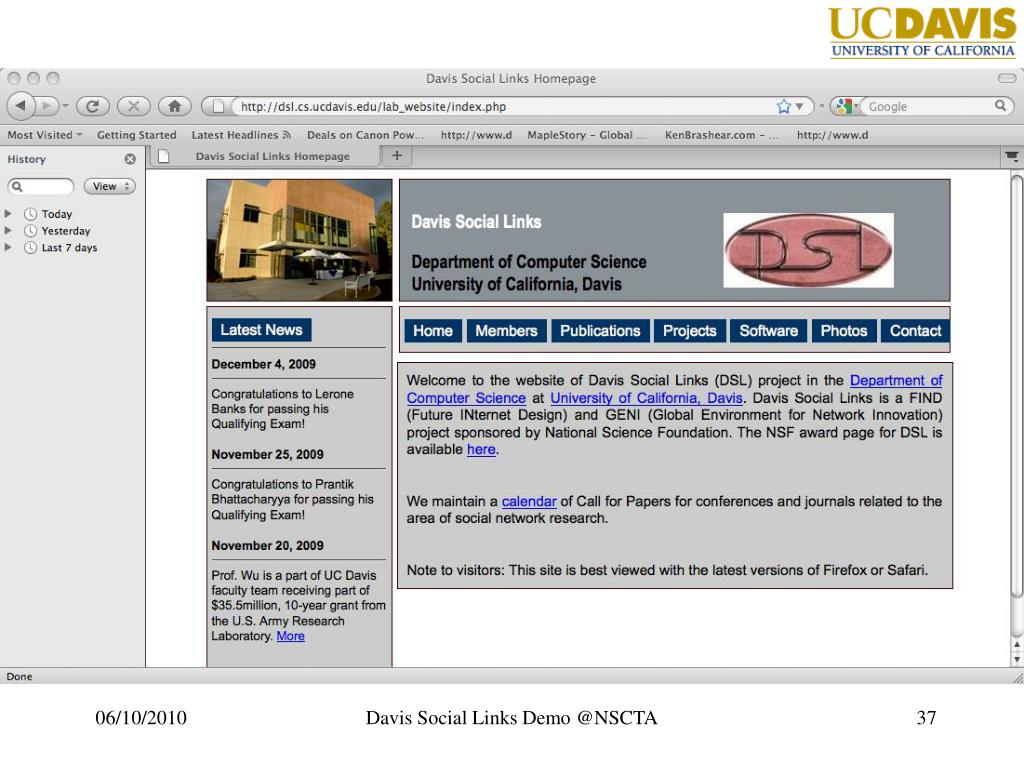Click the window resize grip in status bar
The width and height of the screenshot is (1024, 768).
tap(1017, 679)
